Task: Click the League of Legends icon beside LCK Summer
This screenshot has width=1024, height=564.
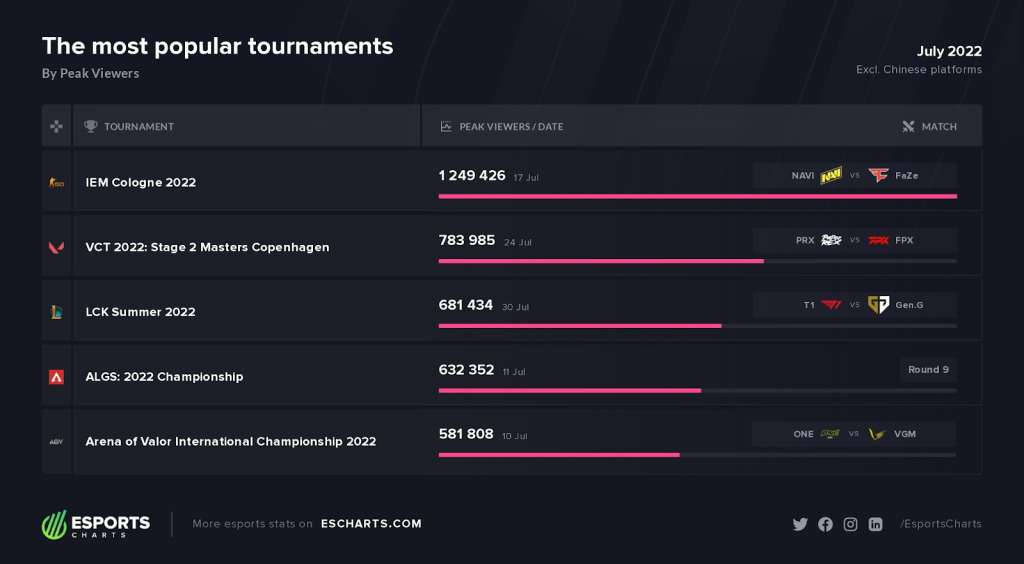Action: 57,312
